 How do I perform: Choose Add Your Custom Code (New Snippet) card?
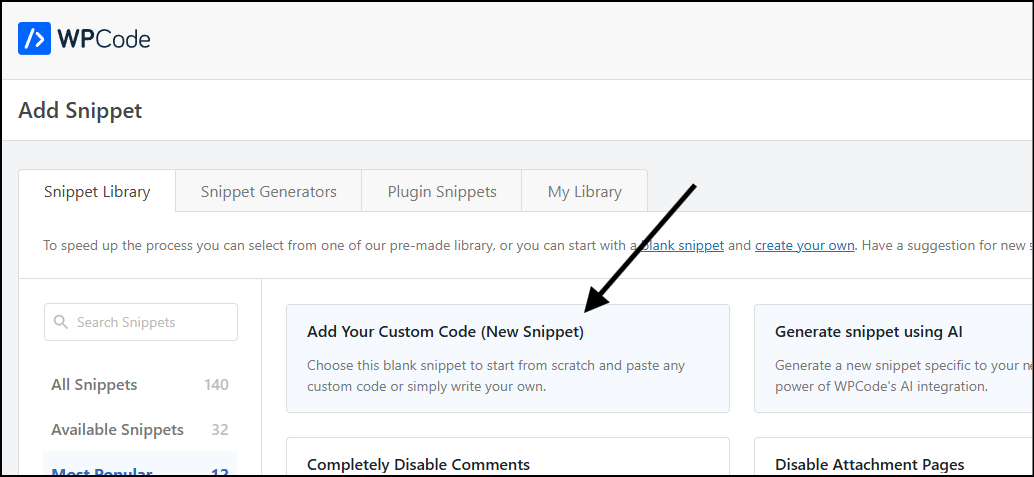pyautogui.click(x=508, y=358)
